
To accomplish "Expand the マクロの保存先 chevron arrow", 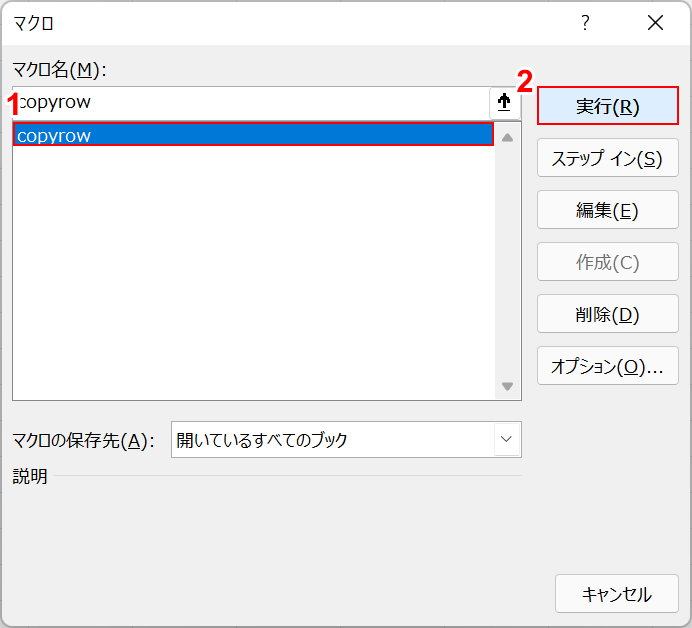I will pyautogui.click(x=507, y=439).
